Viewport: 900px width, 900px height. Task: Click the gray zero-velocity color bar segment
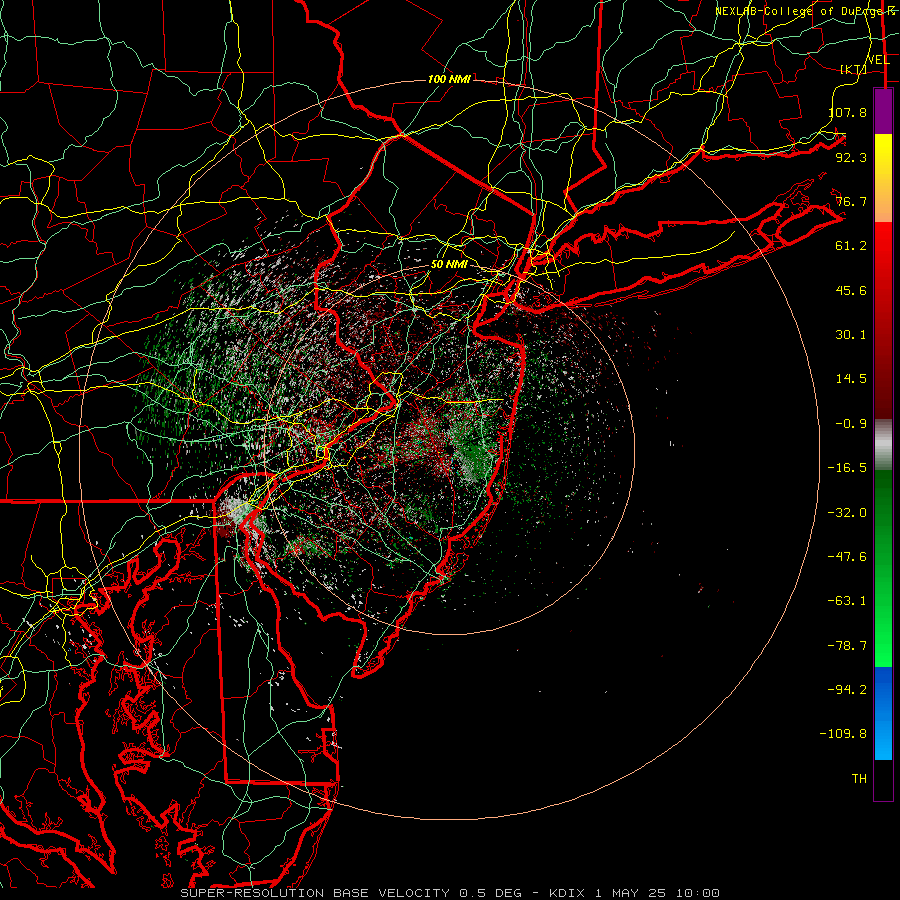pos(883,443)
